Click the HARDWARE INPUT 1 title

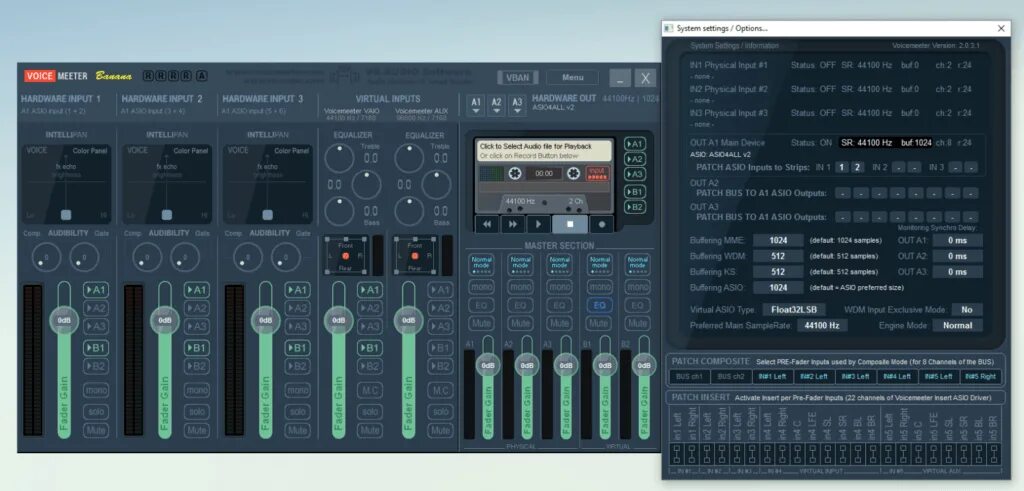coord(61,99)
